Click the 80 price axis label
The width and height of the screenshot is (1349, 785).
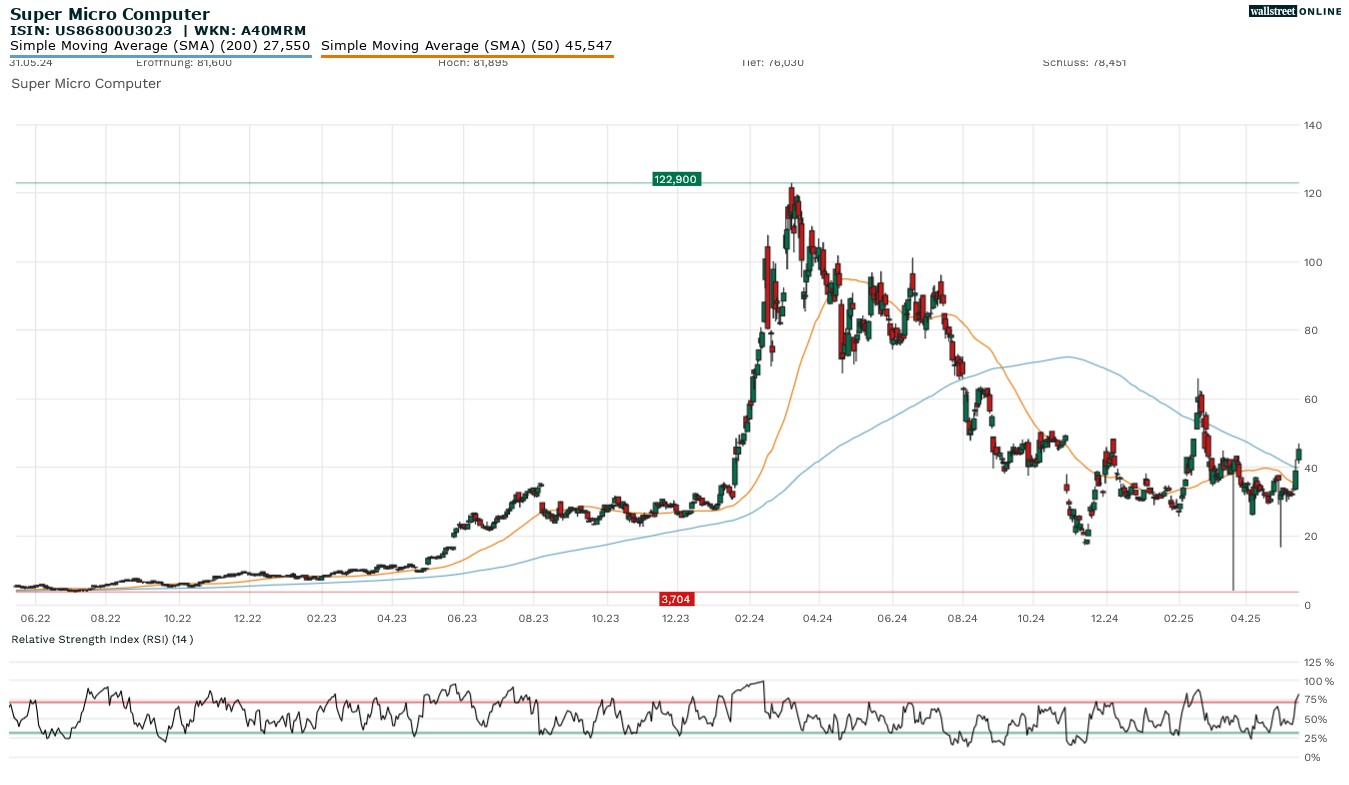tap(1310, 331)
